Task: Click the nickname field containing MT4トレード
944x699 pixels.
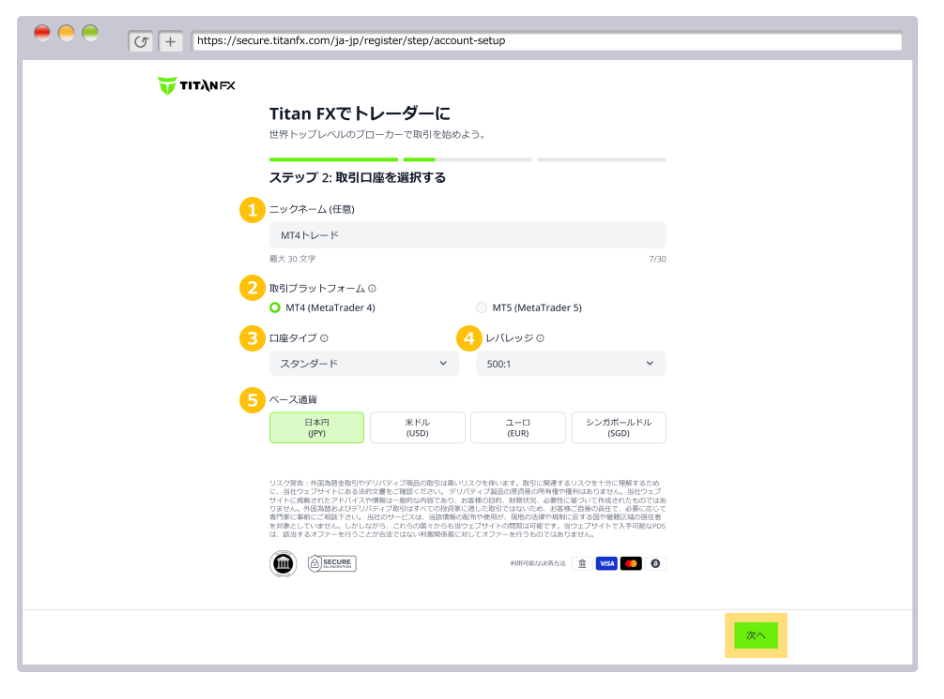Action: tap(467, 235)
